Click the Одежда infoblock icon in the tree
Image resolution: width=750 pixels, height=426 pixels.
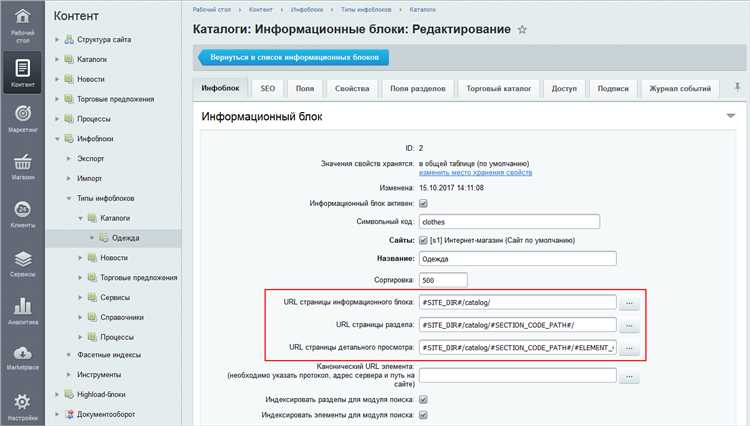(x=103, y=238)
